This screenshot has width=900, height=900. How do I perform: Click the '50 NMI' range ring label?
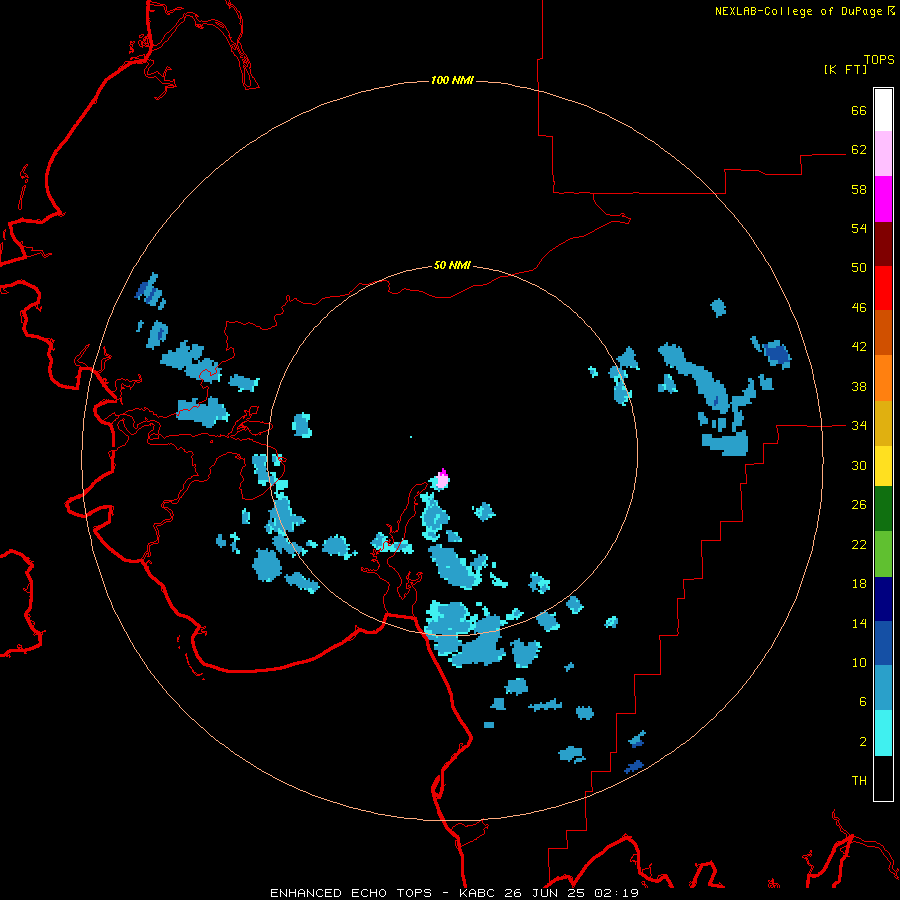tap(452, 265)
